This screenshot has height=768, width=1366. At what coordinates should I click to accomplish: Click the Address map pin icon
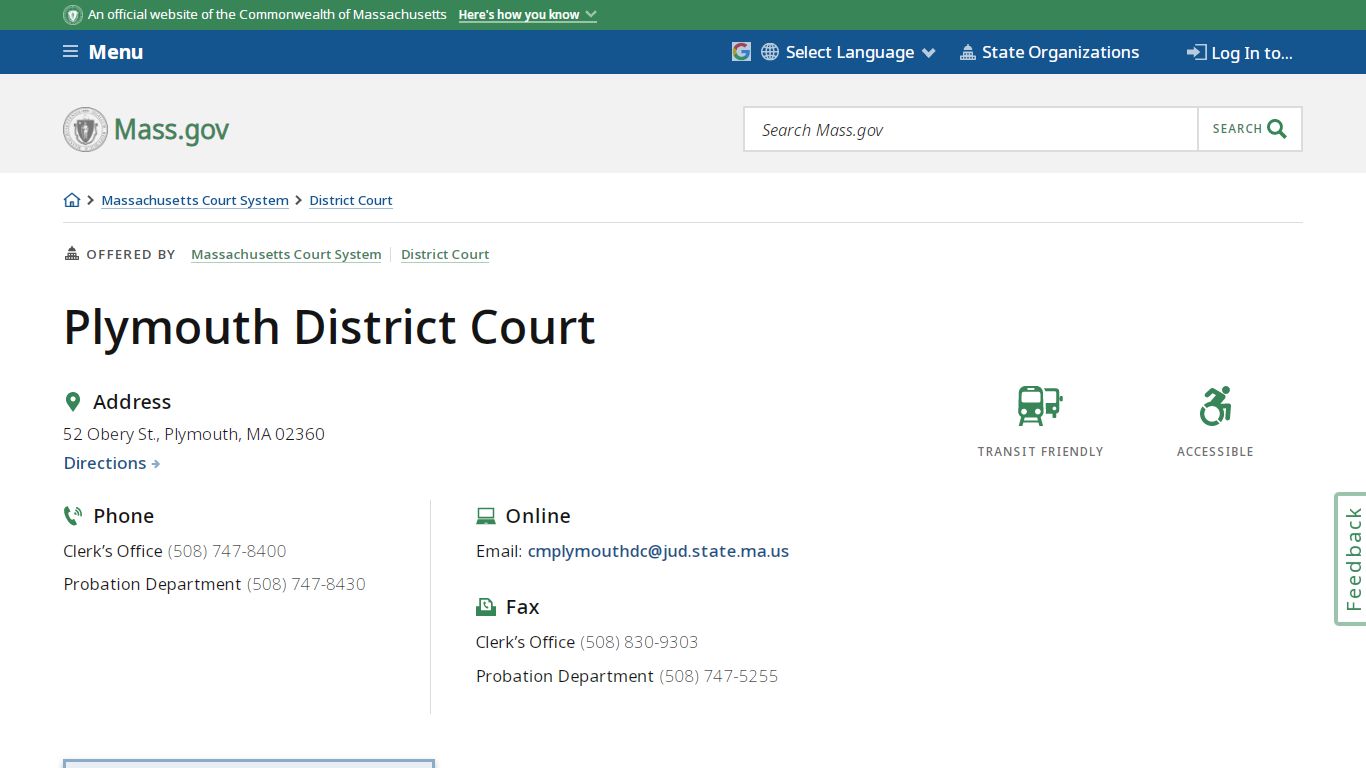click(x=72, y=402)
